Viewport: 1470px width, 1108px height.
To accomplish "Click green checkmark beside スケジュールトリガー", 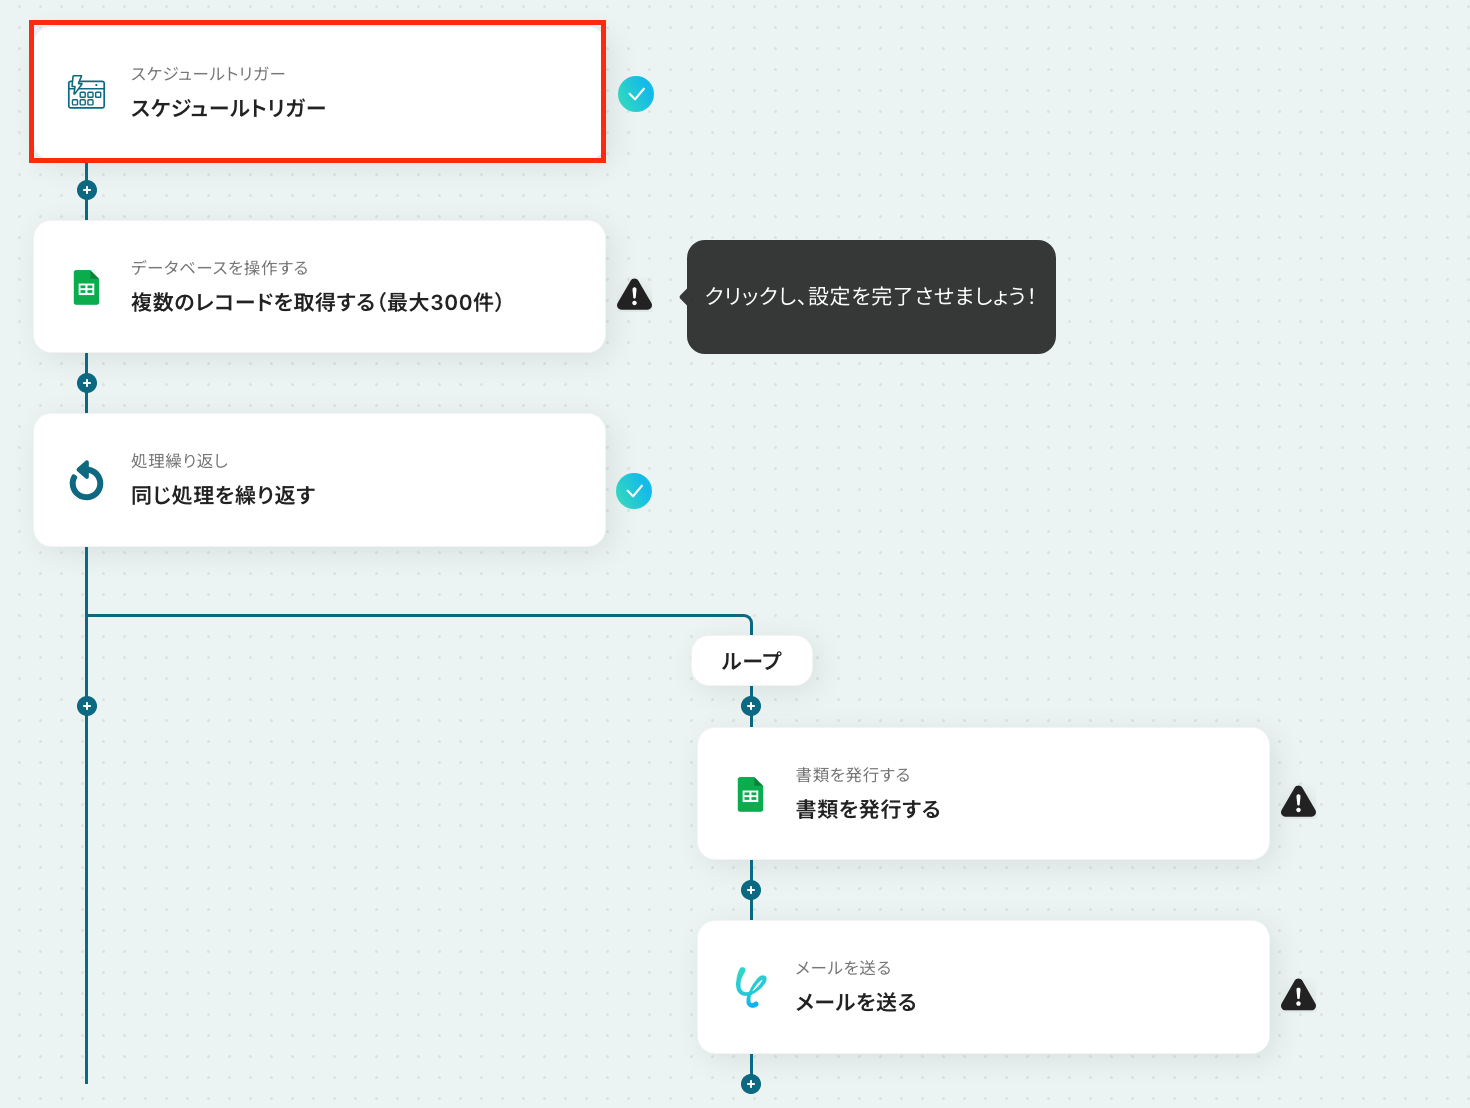I will 636,94.
